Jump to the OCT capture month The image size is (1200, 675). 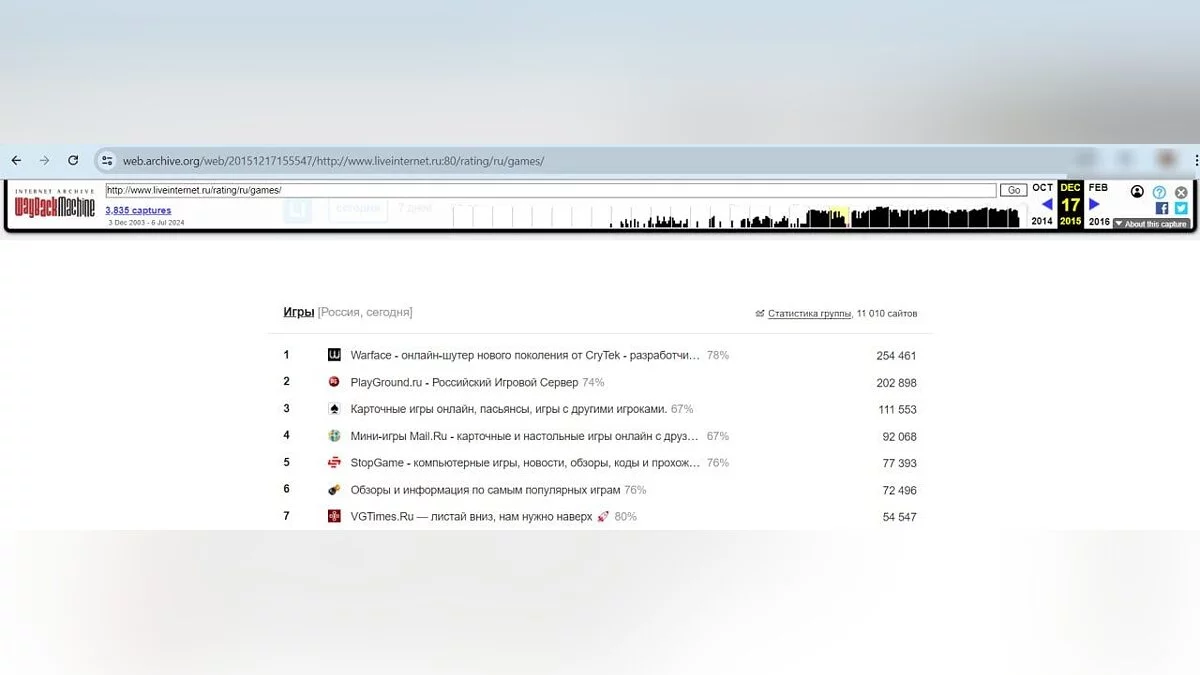[1042, 188]
